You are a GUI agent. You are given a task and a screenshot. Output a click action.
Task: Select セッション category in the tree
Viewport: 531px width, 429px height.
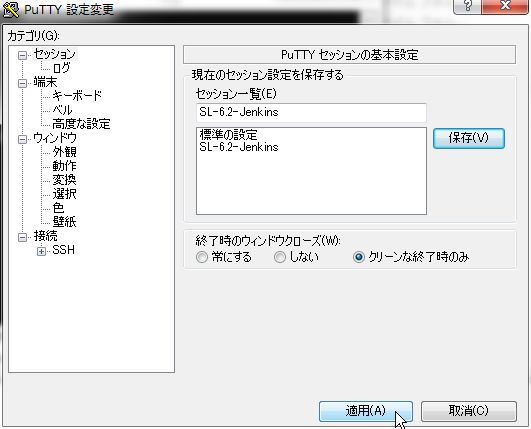click(55, 54)
